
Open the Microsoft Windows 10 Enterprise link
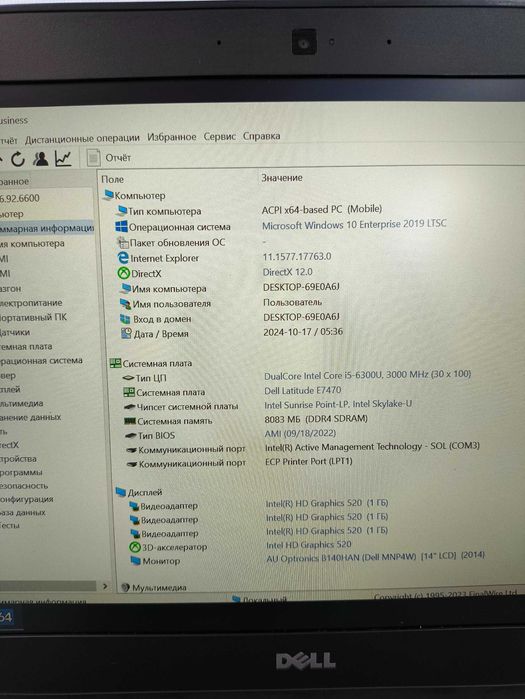click(x=354, y=224)
